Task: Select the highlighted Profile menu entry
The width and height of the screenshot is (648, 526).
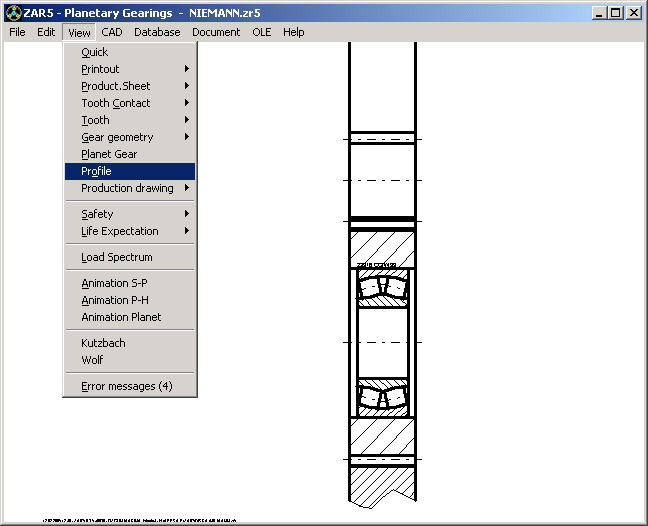Action: pyautogui.click(x=96, y=171)
